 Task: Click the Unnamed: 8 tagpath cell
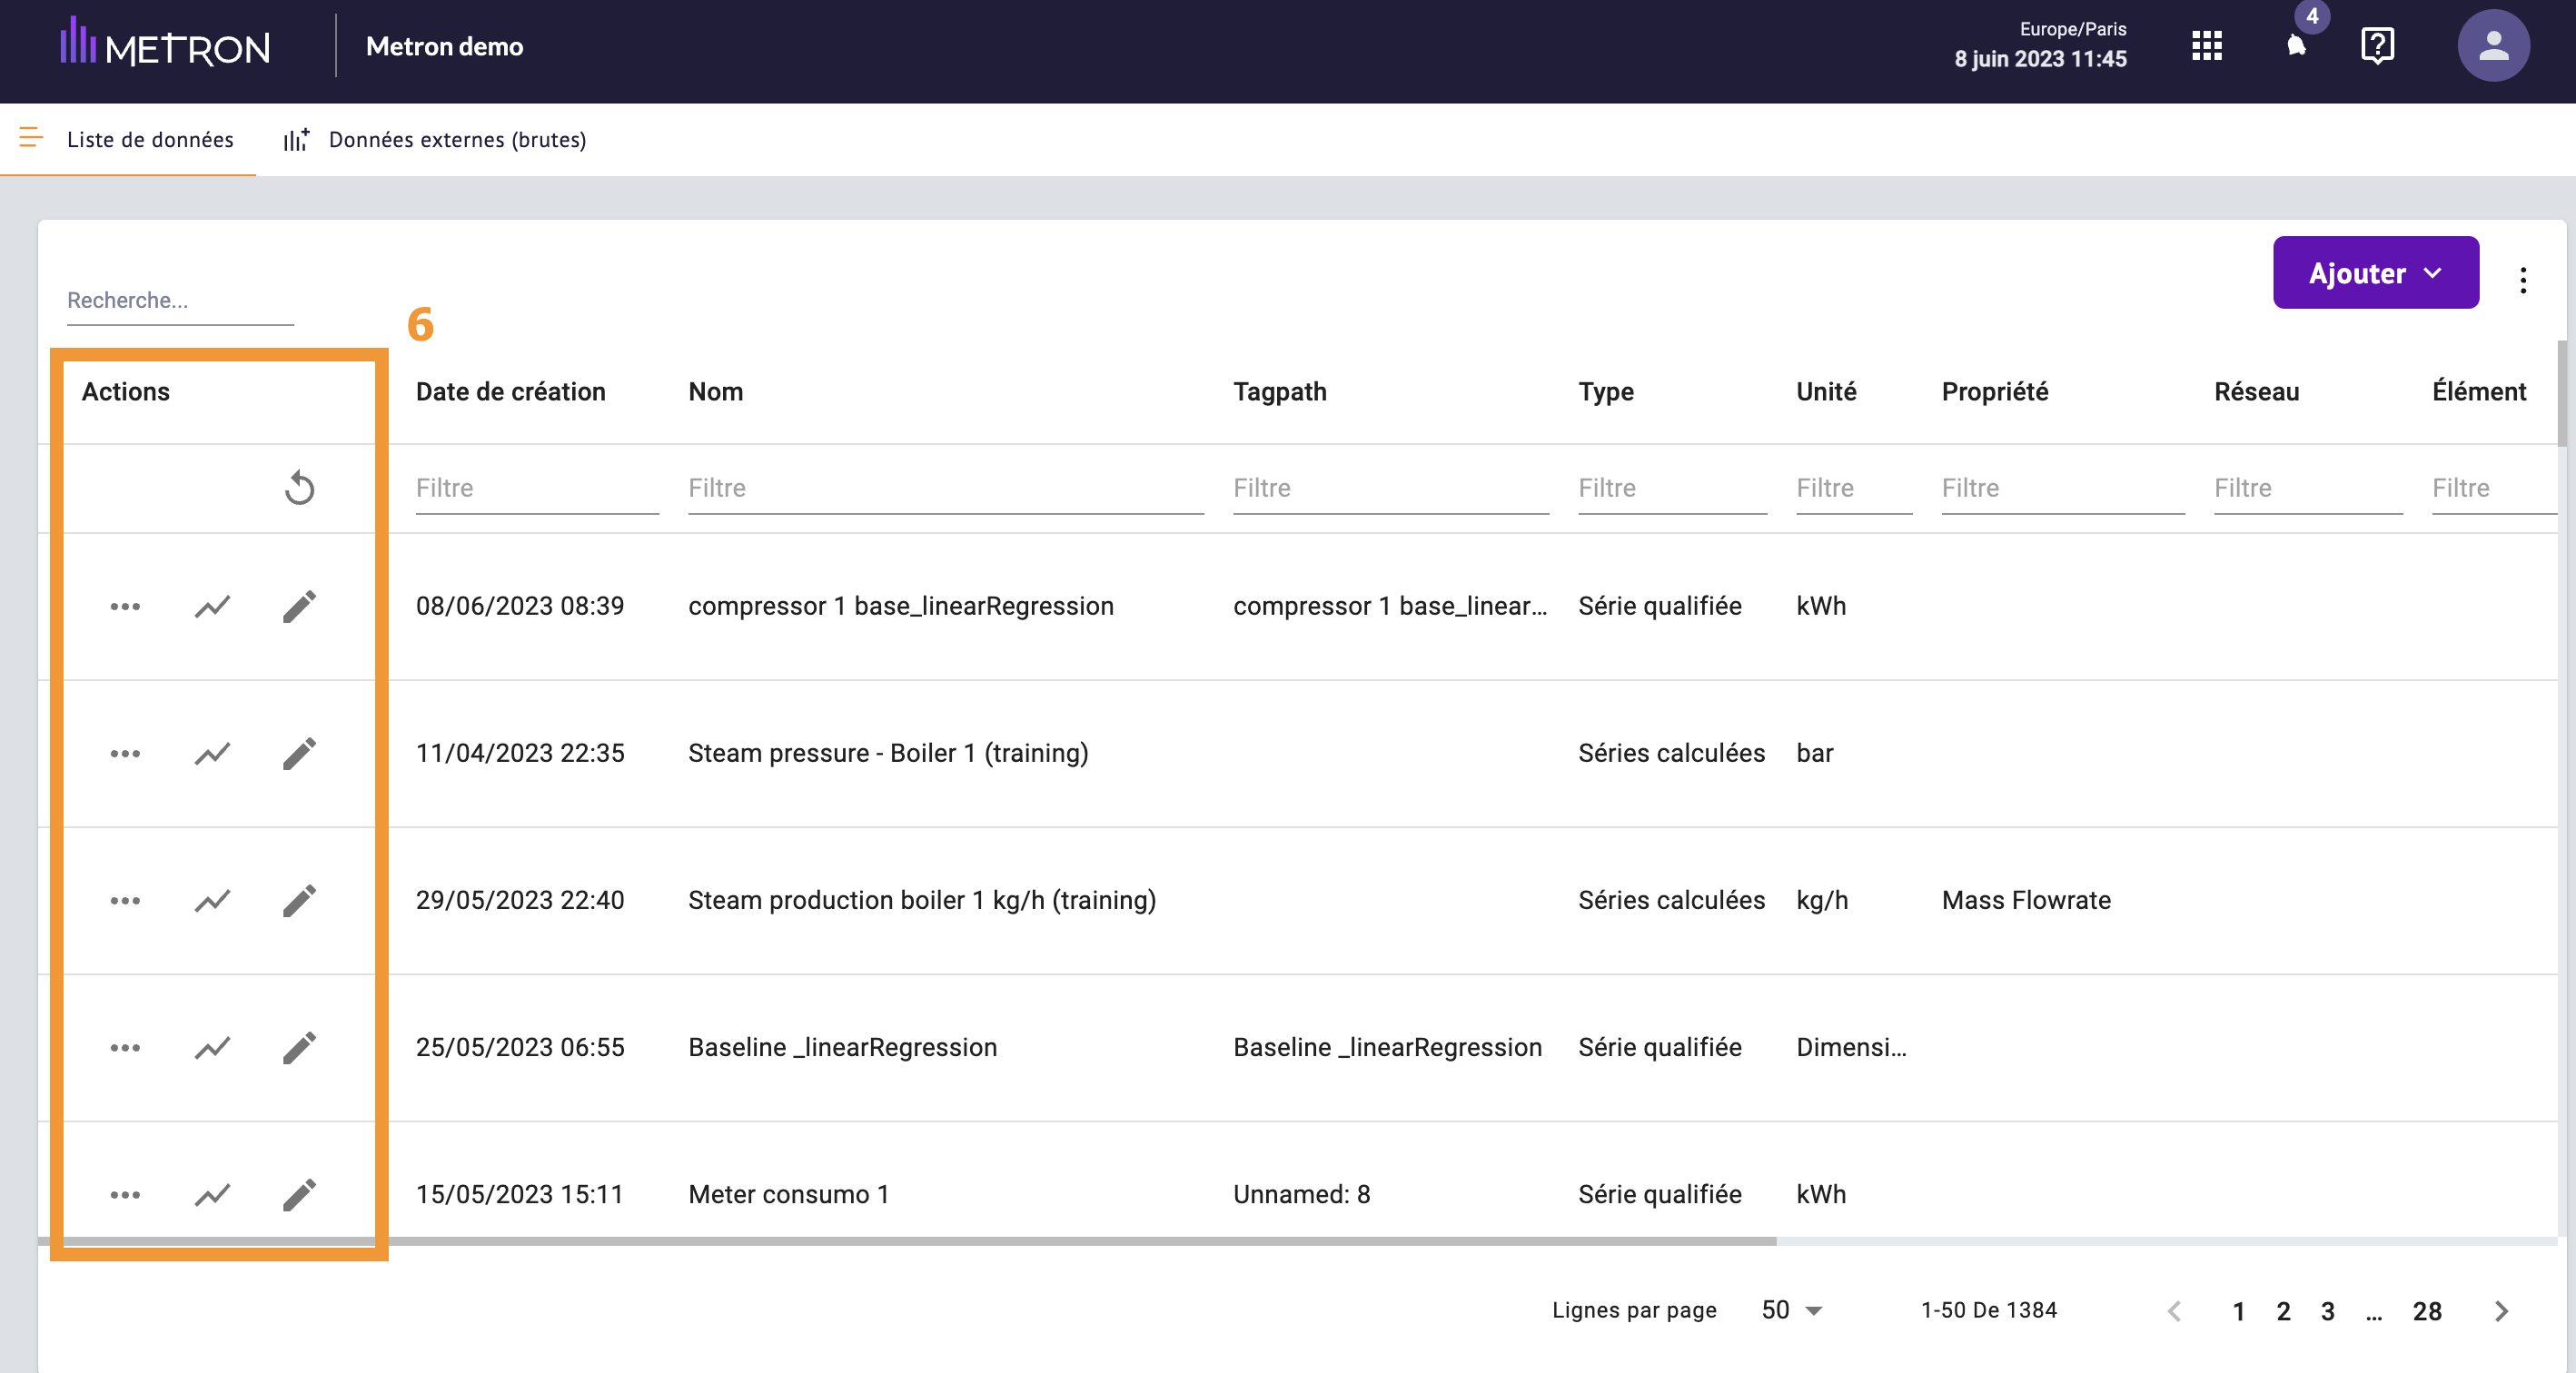tap(1301, 1194)
